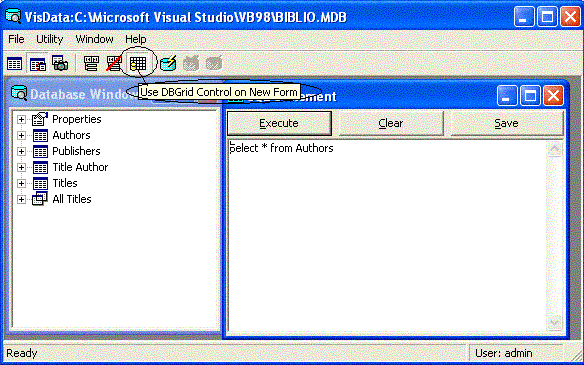
Task: Maximize the main VisData window
Action: [x=547, y=17]
